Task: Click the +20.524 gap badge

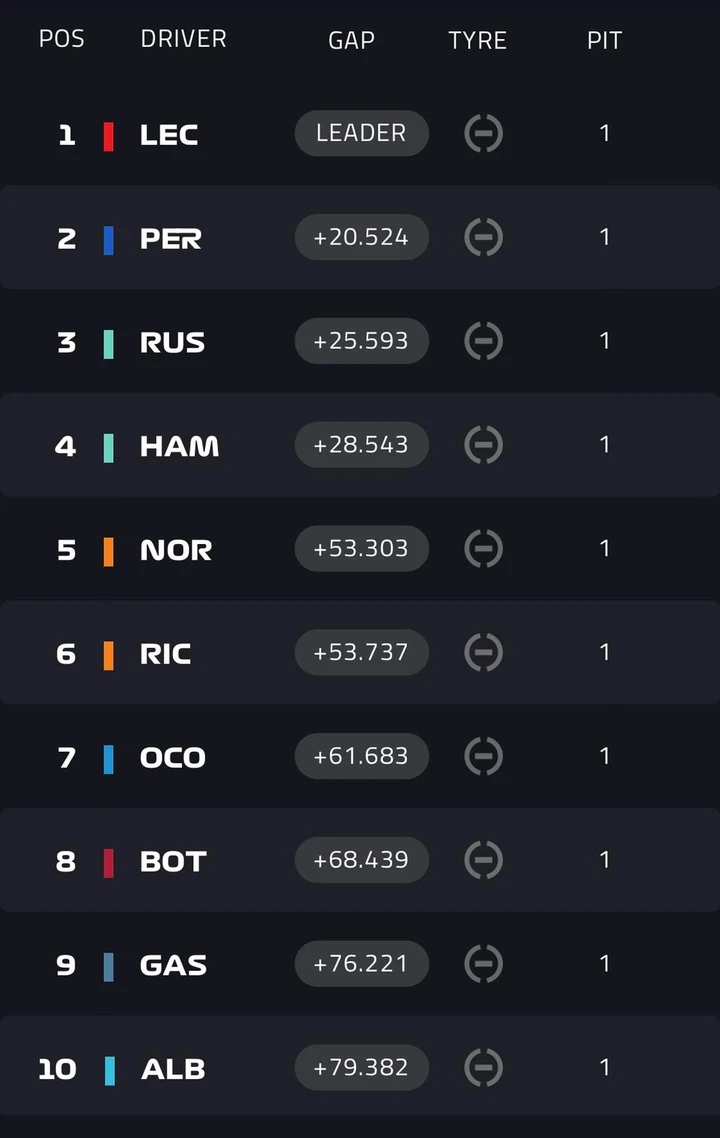Action: pos(361,237)
